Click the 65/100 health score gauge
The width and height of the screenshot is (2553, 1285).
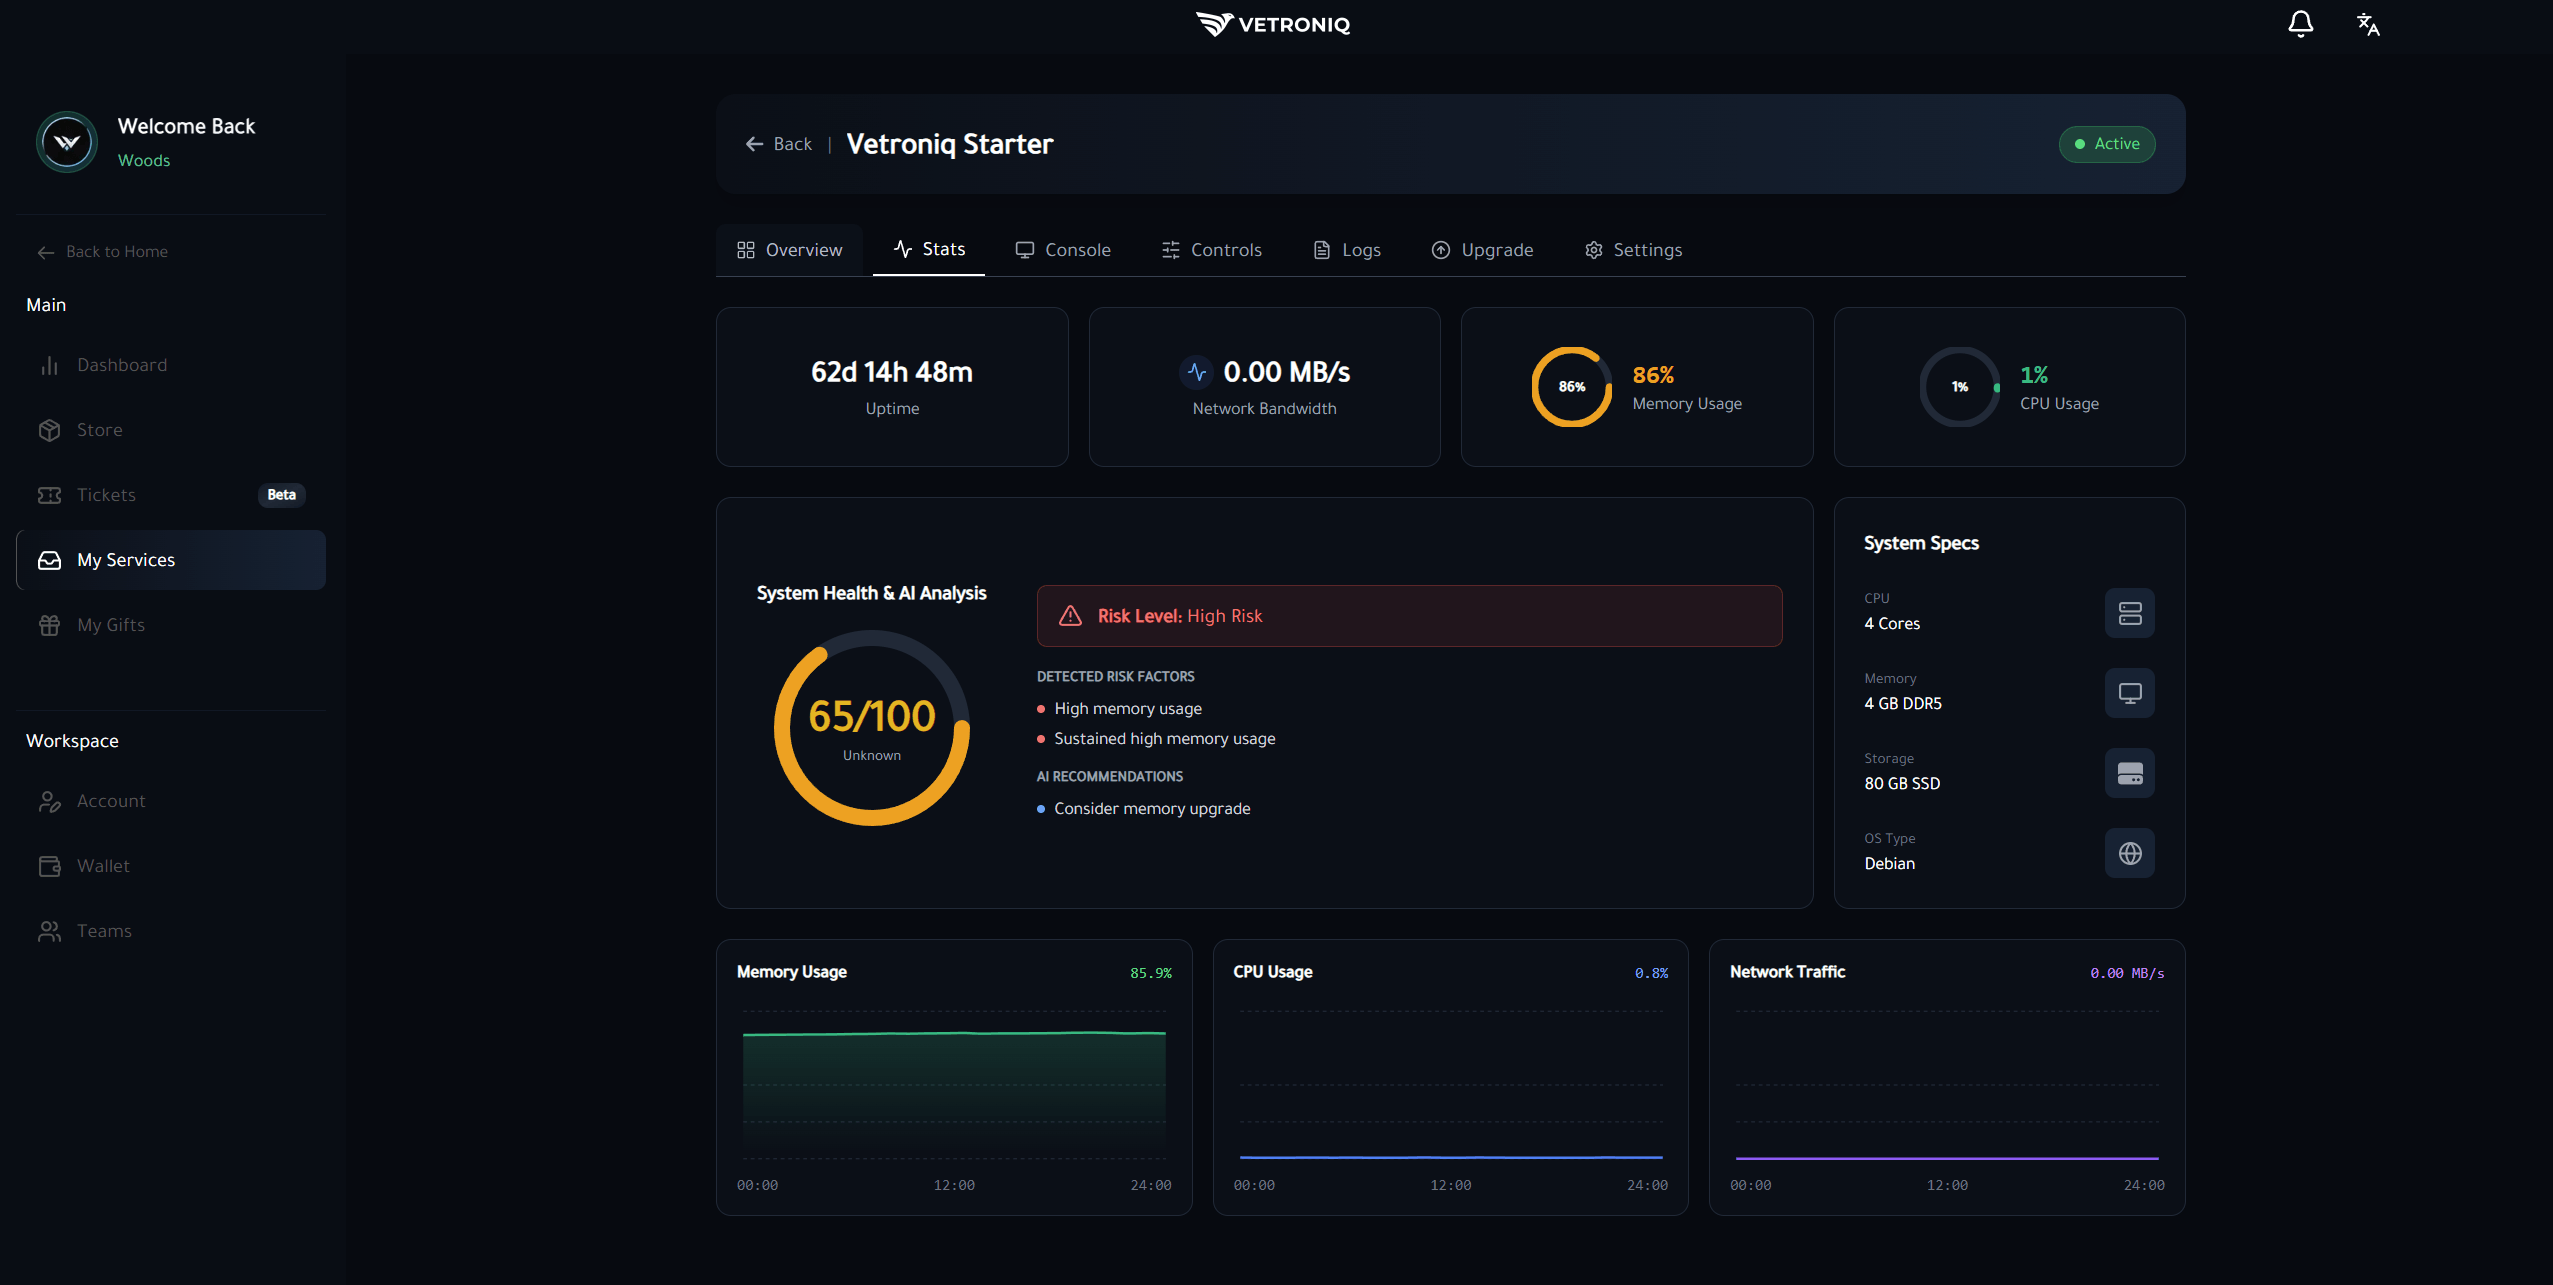coord(872,728)
